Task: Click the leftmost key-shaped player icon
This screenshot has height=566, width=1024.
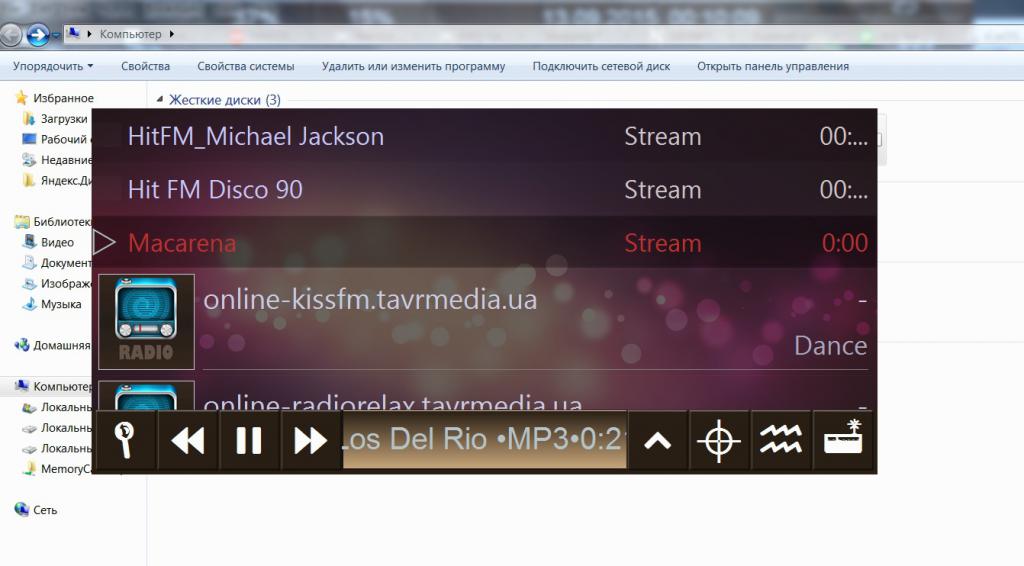Action: (126, 441)
